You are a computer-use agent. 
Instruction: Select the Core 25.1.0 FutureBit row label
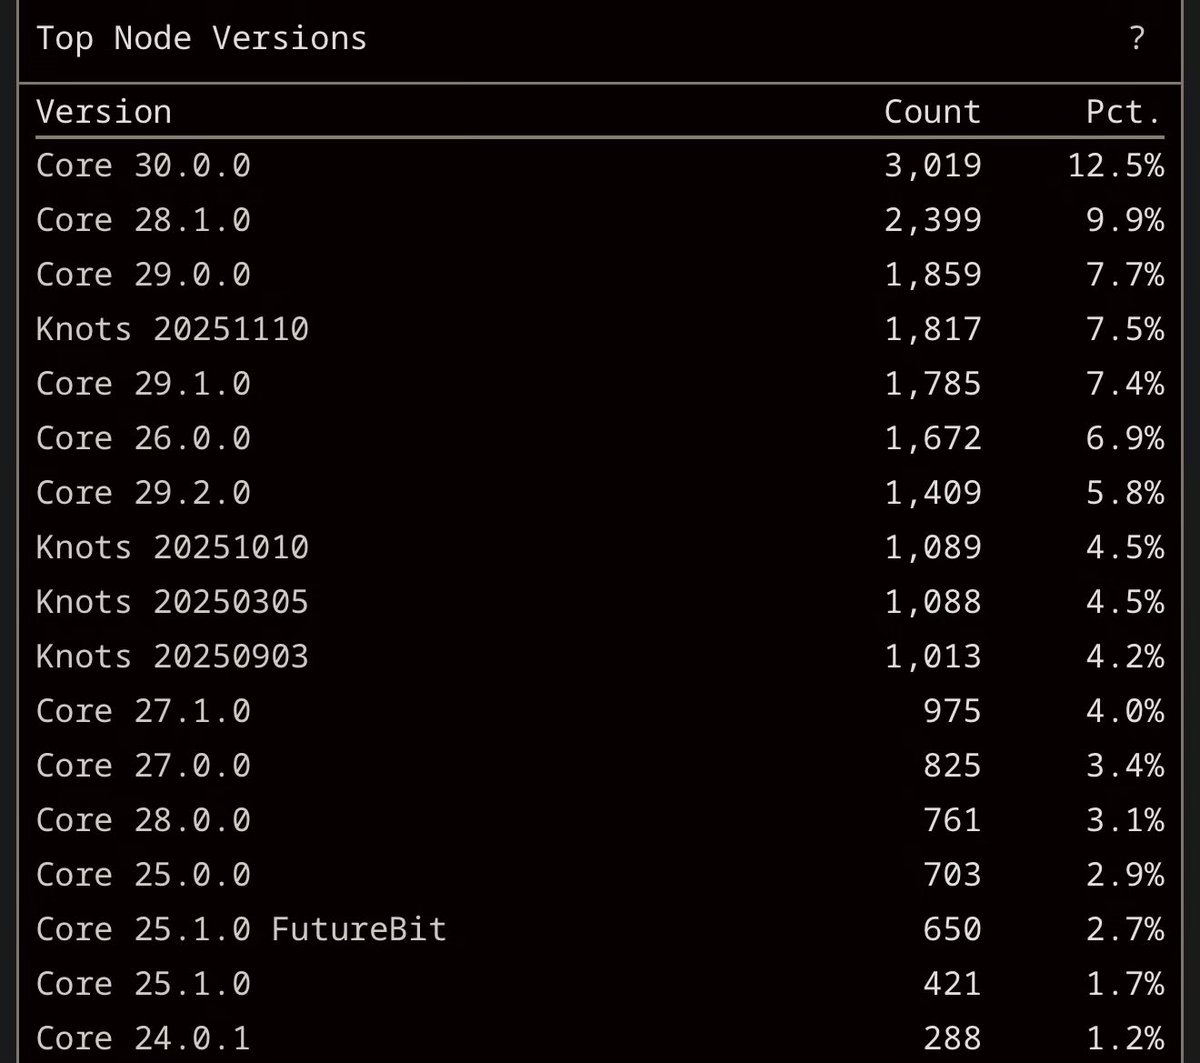(241, 929)
